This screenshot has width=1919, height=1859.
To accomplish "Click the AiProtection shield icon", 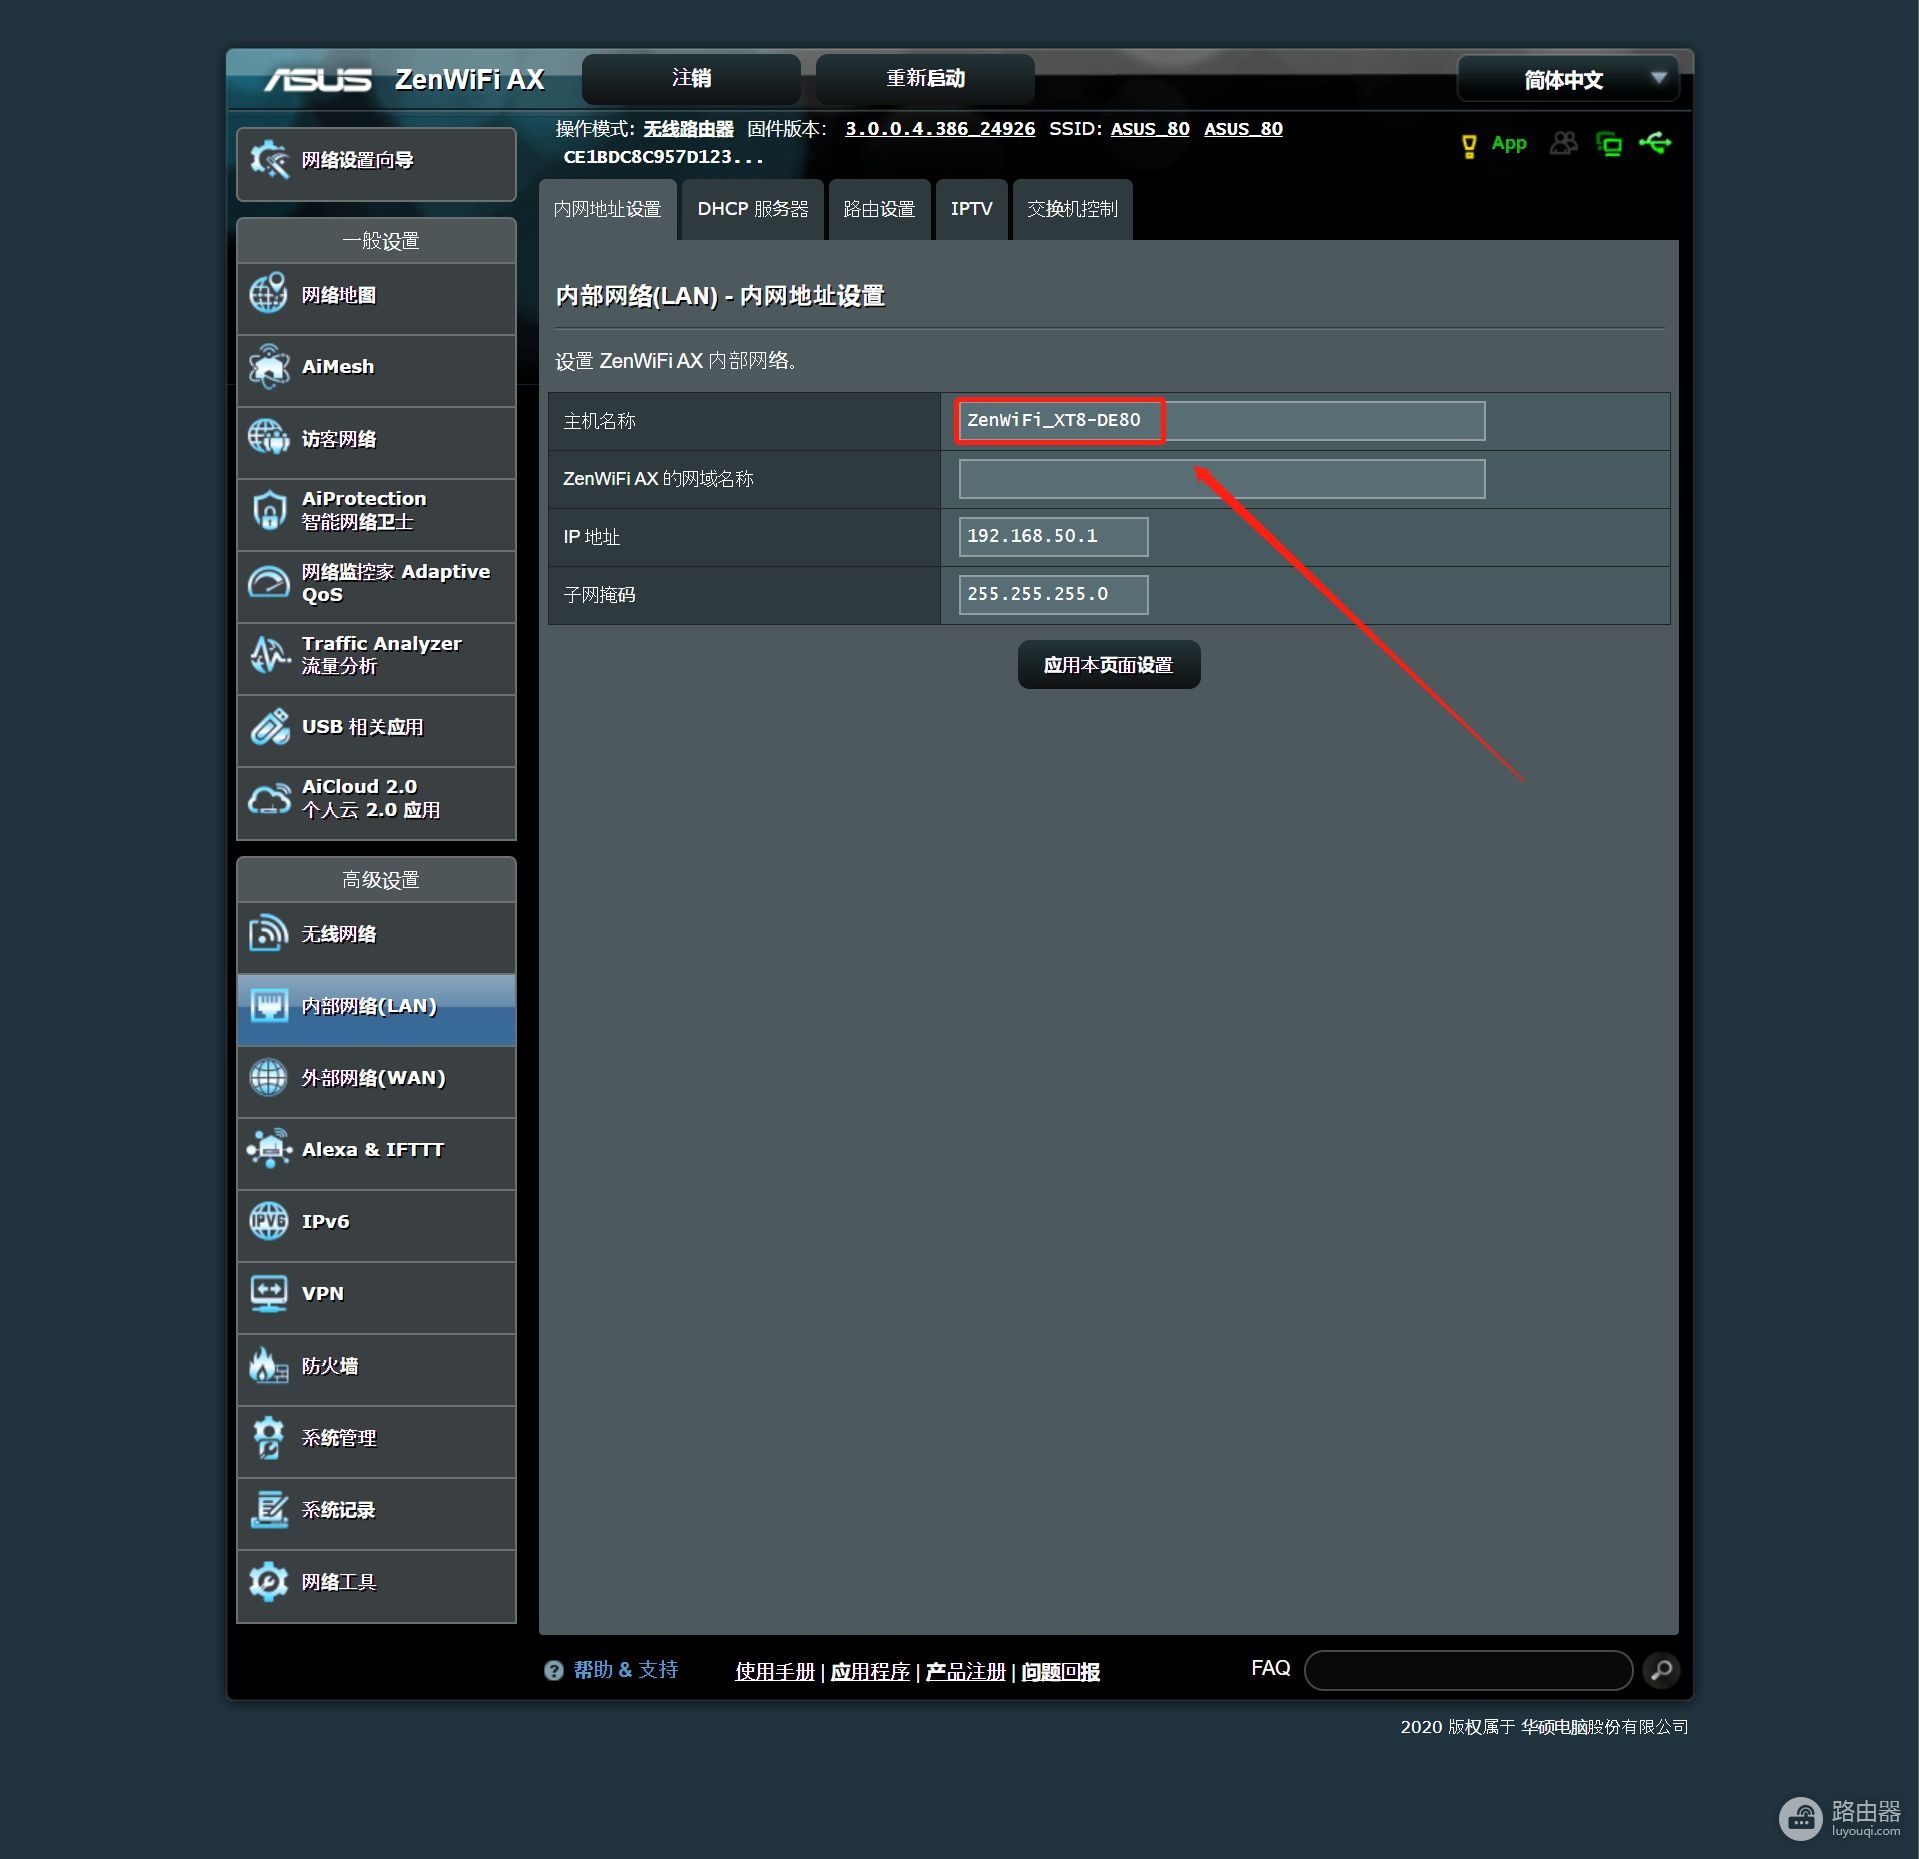I will [268, 510].
